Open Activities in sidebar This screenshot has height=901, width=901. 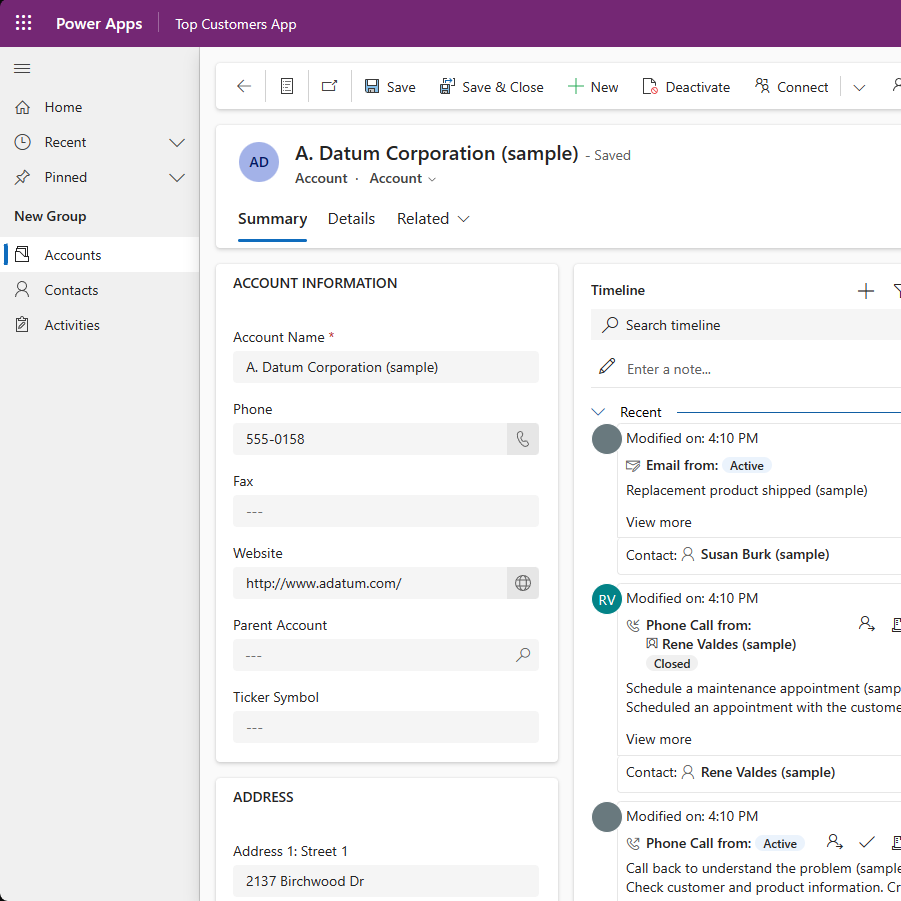click(x=100, y=325)
